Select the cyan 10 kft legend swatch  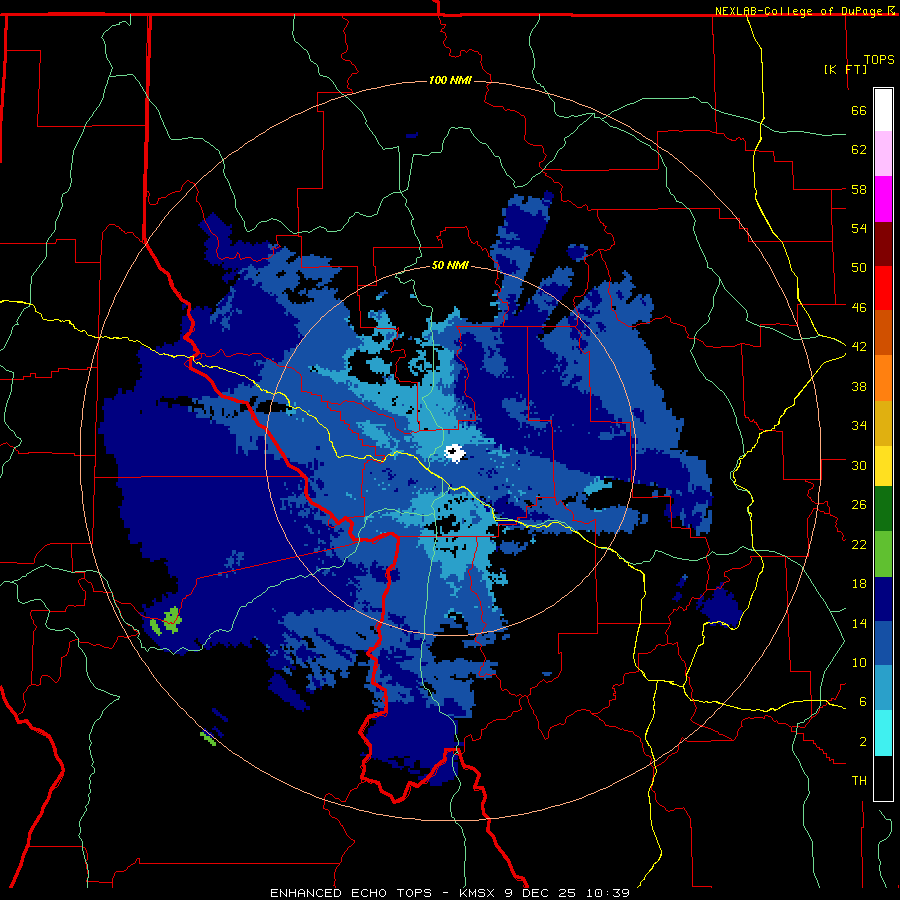(883, 733)
